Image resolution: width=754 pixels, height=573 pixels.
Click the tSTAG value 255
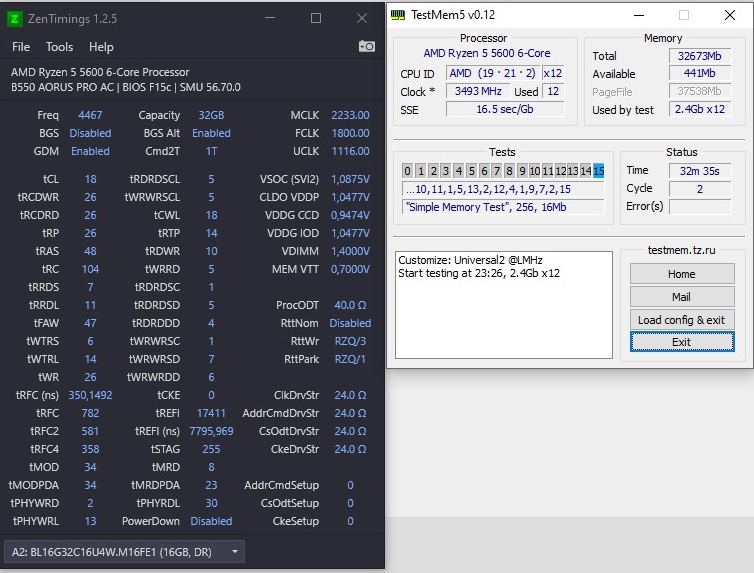211,449
